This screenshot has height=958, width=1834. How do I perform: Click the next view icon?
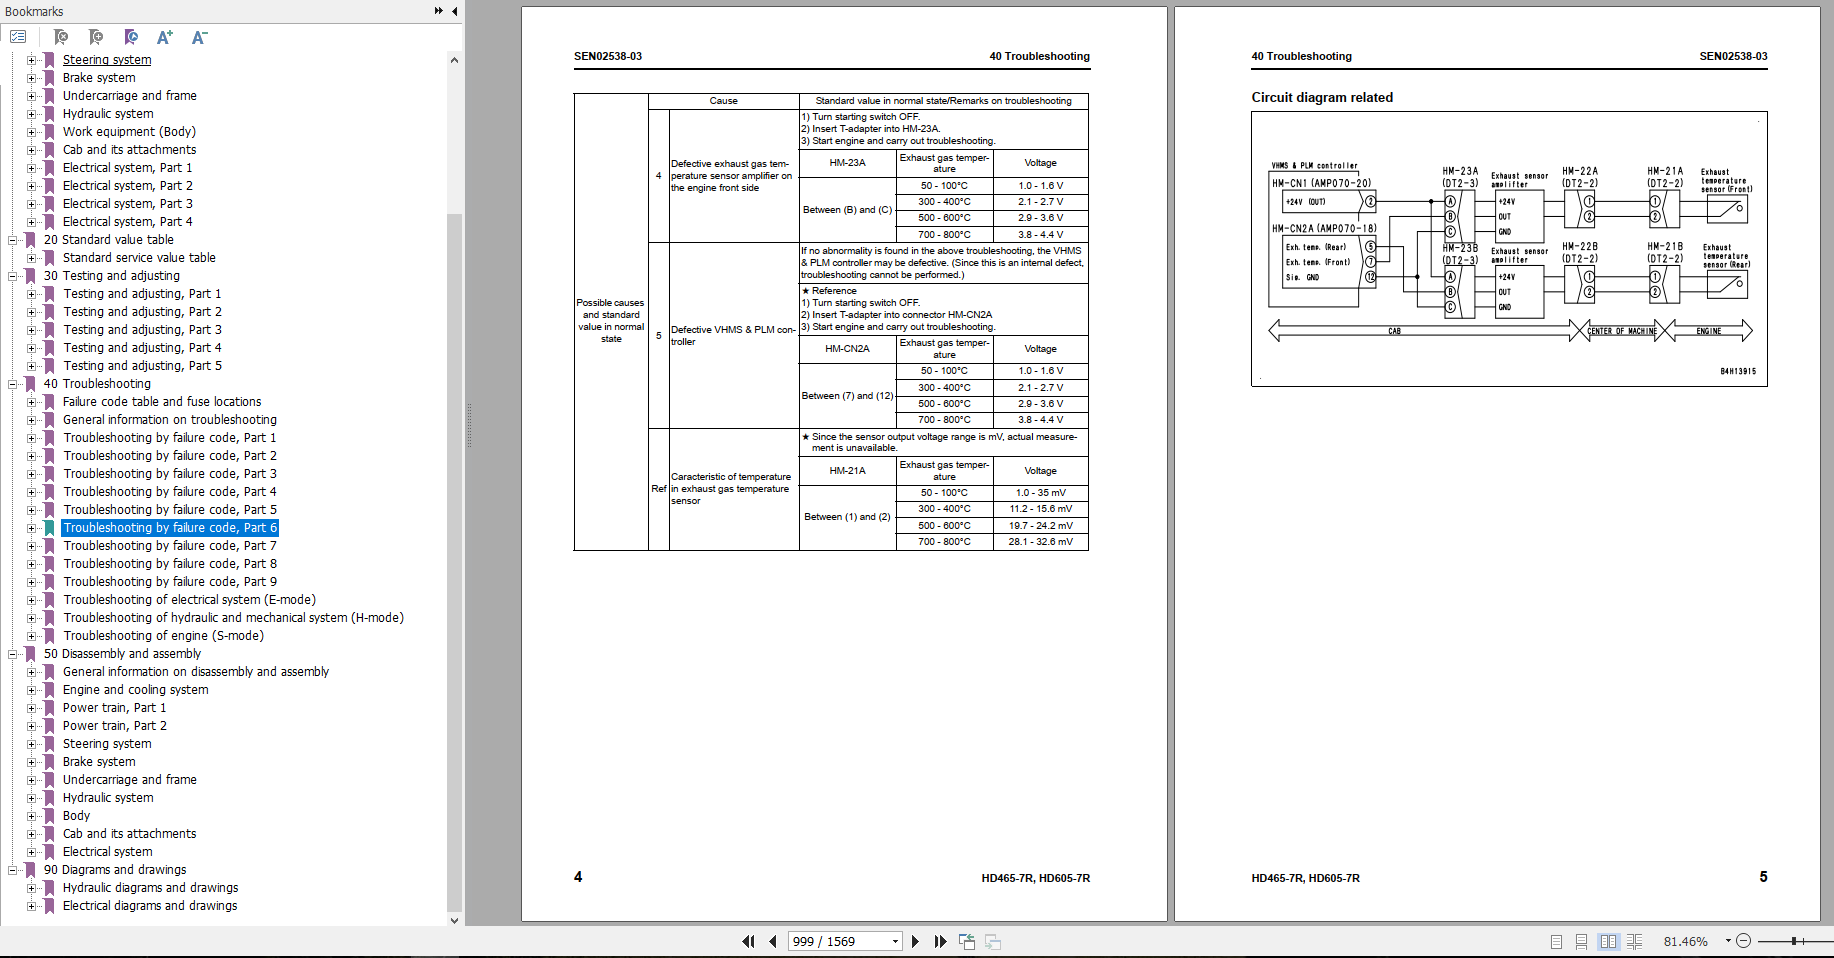[x=993, y=941]
